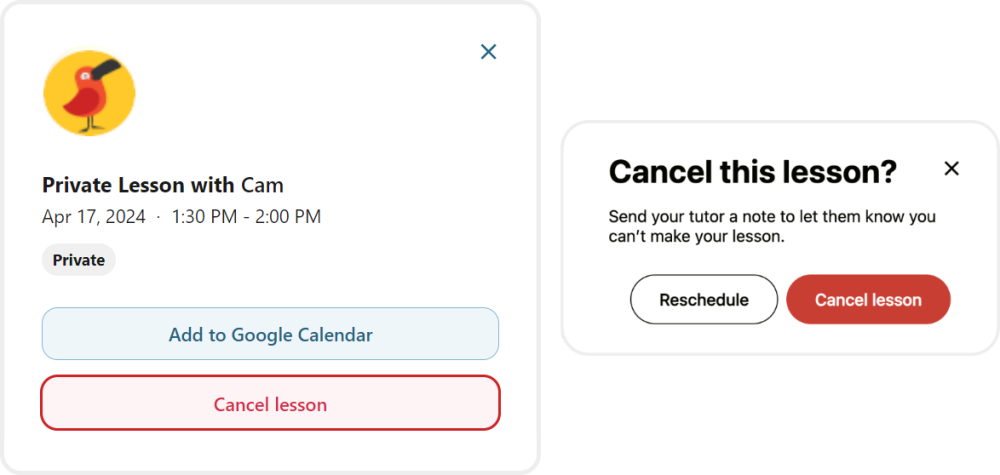
Task: Click the toucan tutor avatar
Action: pyautogui.click(x=89, y=94)
